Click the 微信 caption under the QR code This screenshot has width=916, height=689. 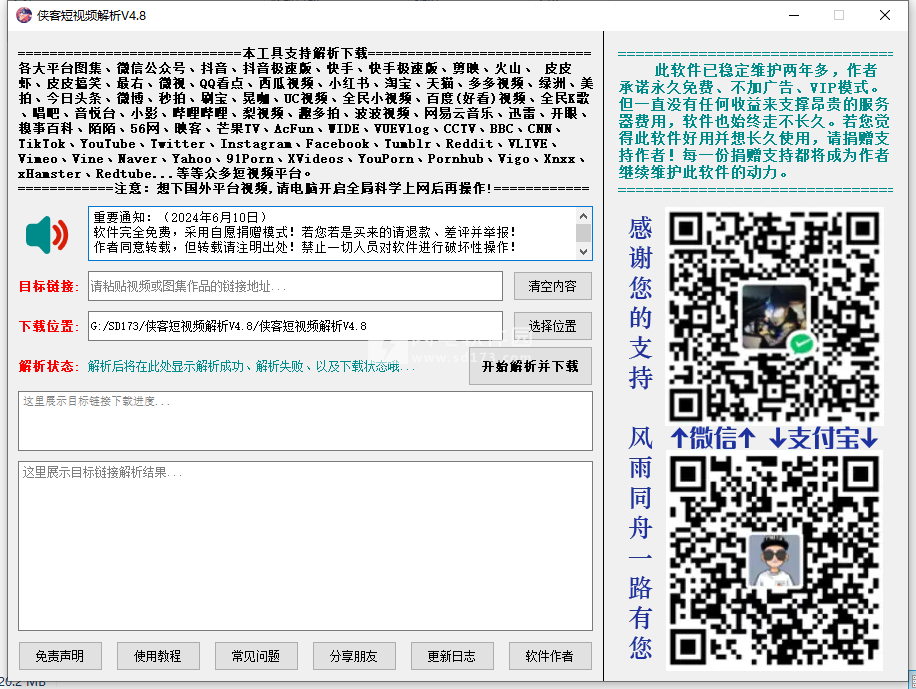point(713,438)
